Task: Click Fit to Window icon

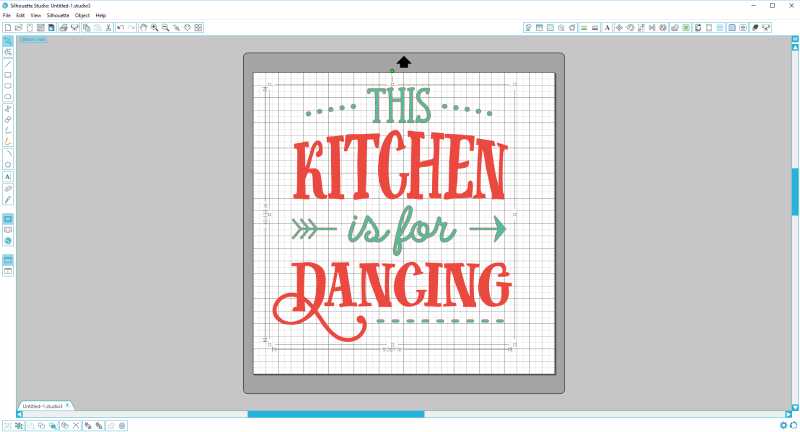Action: [x=198, y=28]
